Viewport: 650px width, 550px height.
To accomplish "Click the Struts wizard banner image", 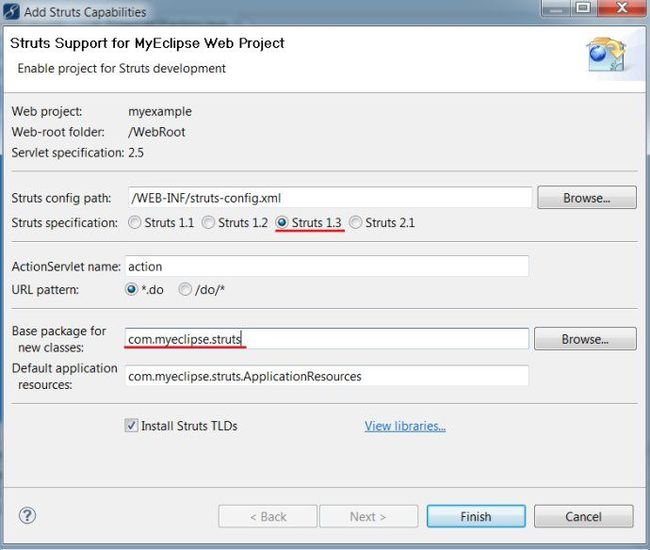I will [606, 56].
